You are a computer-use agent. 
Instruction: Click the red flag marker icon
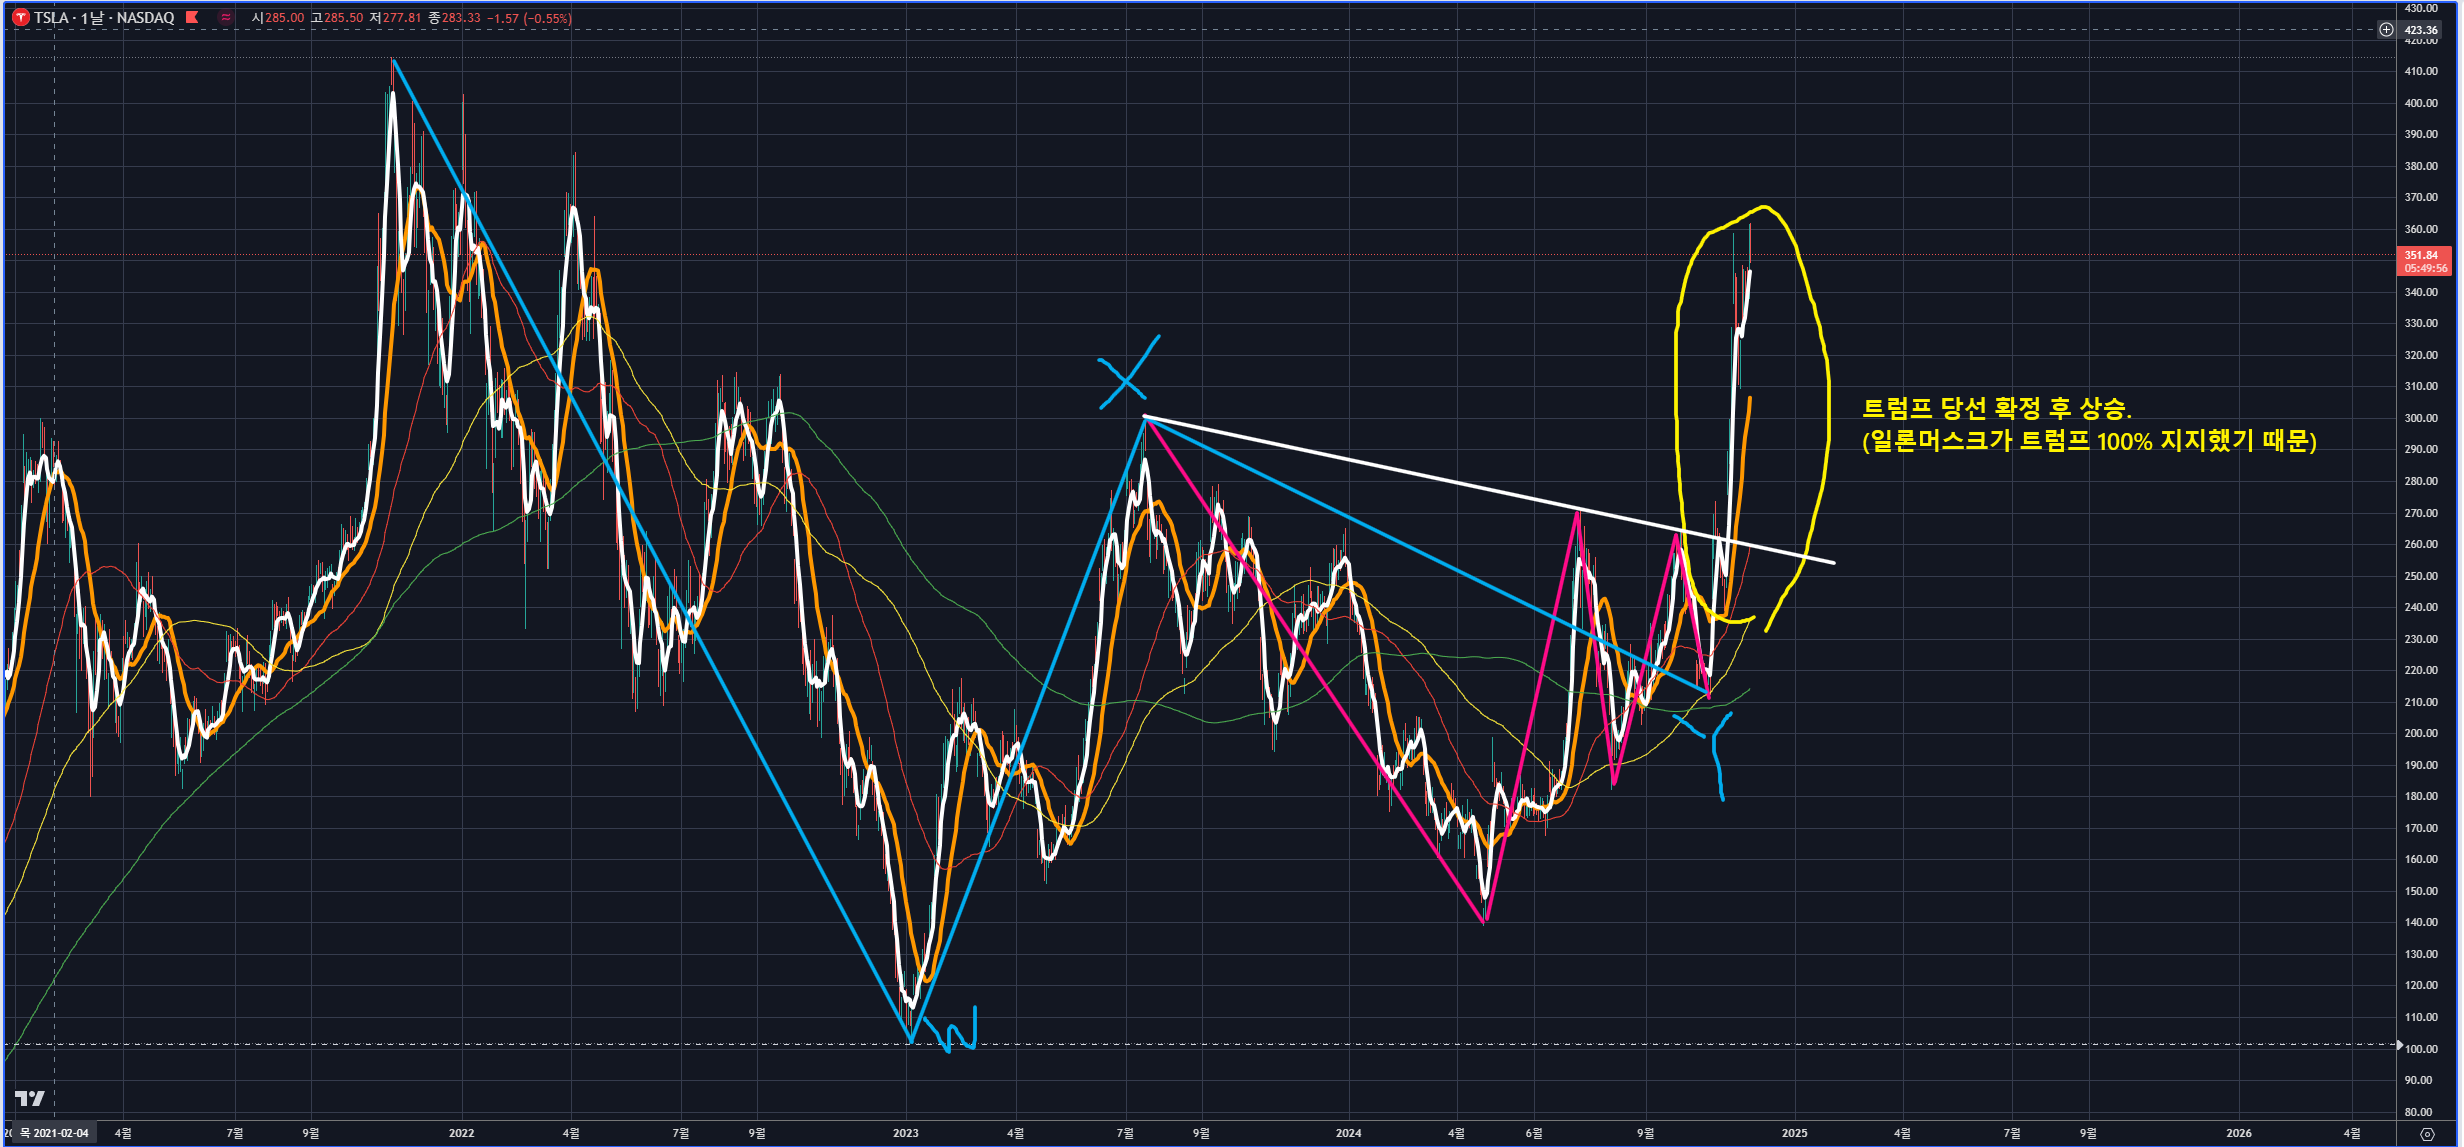[192, 17]
